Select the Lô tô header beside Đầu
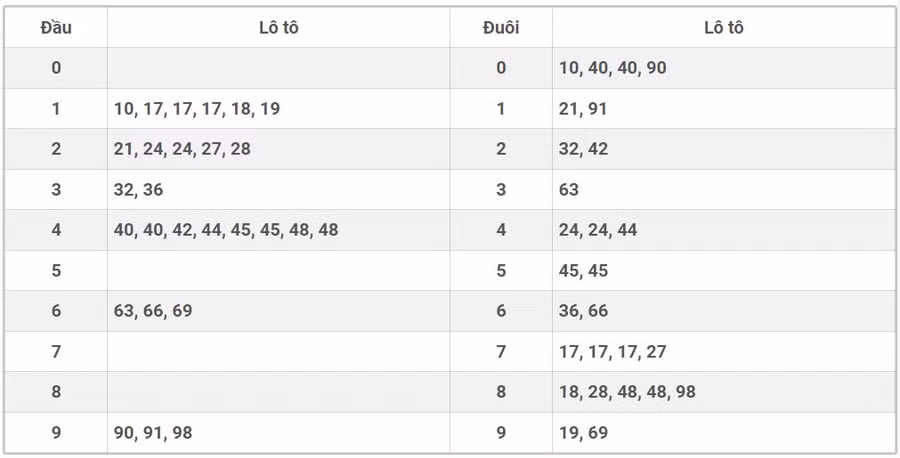 [x=278, y=28]
